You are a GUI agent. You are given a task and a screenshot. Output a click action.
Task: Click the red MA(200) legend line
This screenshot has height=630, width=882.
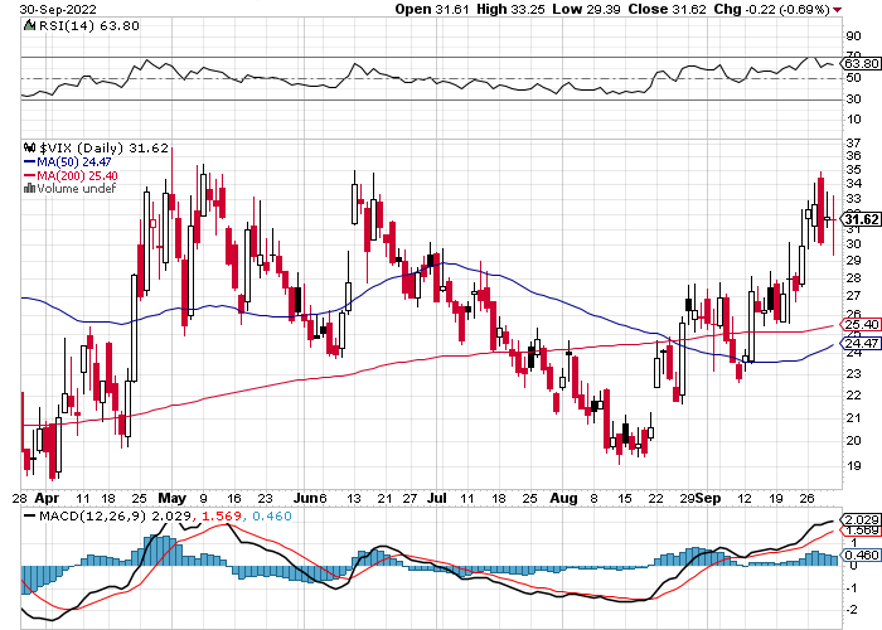click(x=29, y=174)
